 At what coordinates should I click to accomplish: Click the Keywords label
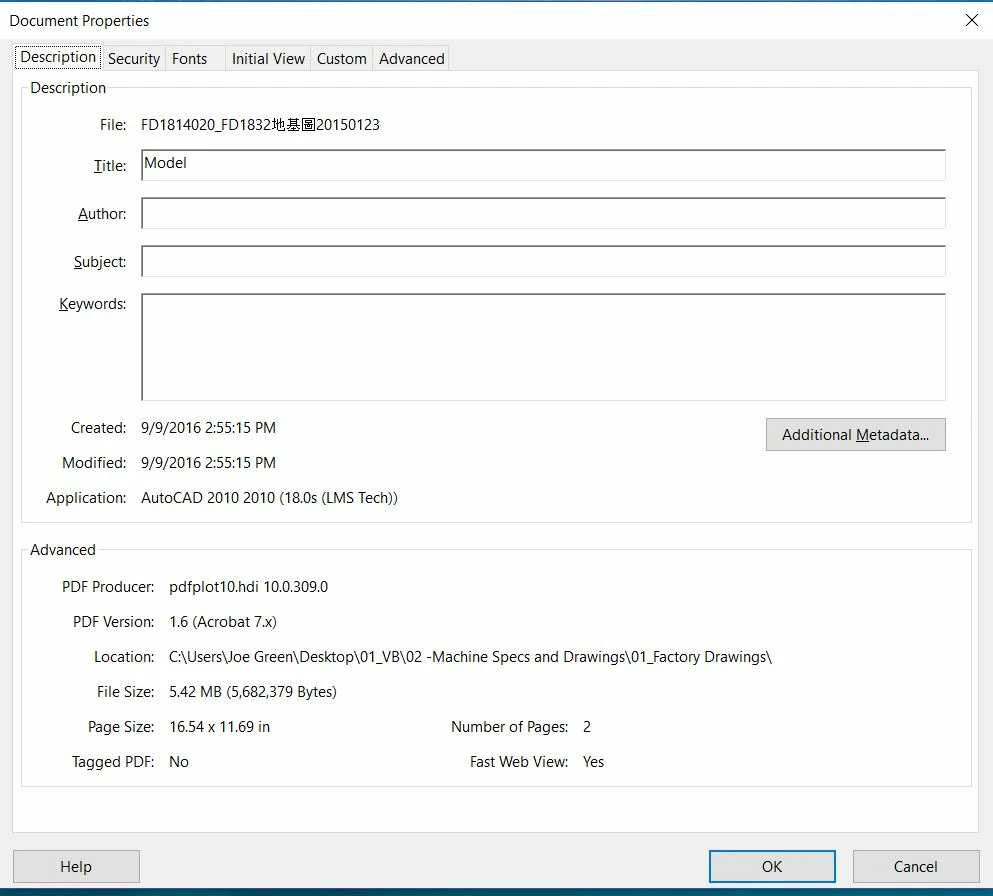[x=92, y=304]
